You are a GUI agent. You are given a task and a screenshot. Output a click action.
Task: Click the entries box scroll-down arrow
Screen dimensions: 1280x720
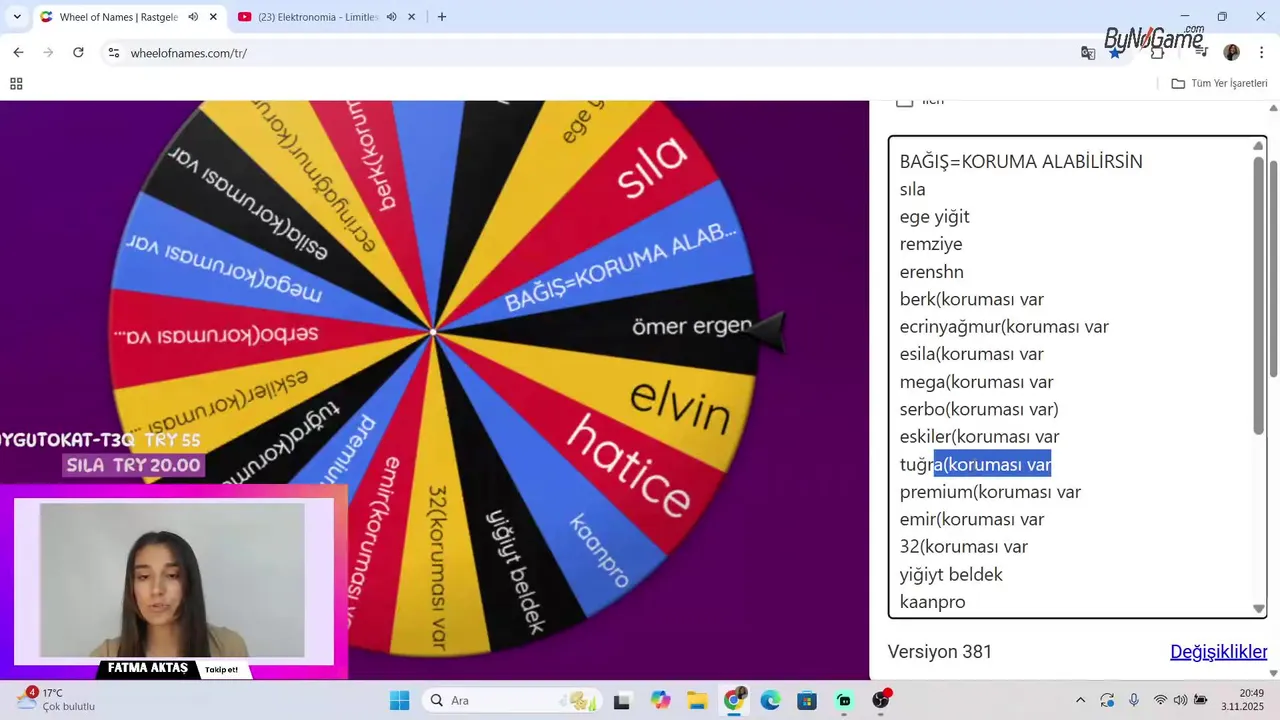click(1258, 609)
